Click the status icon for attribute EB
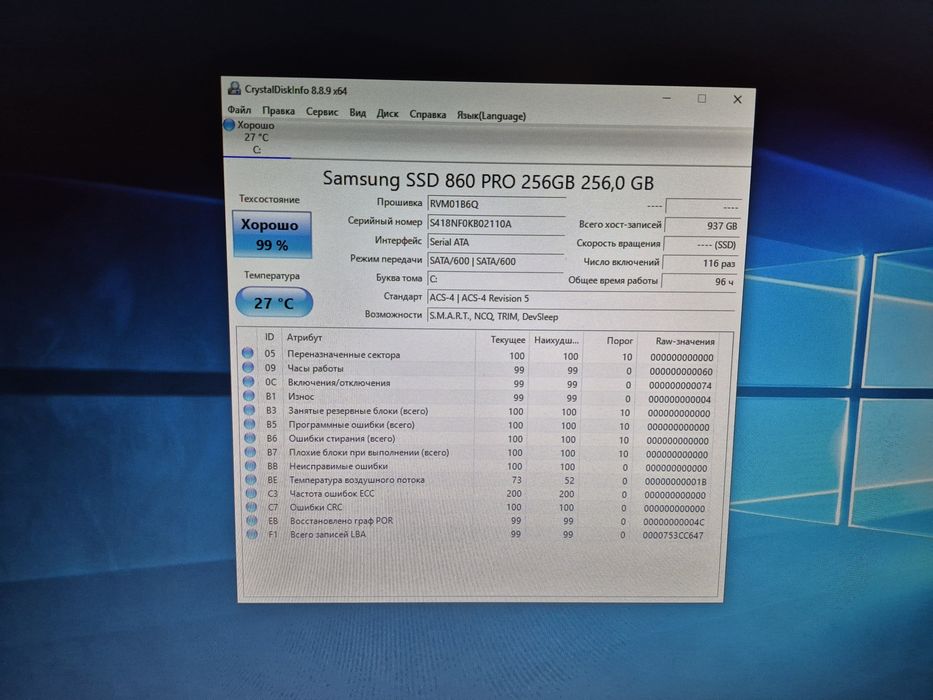Screen dimensions: 933x700 coord(252,520)
